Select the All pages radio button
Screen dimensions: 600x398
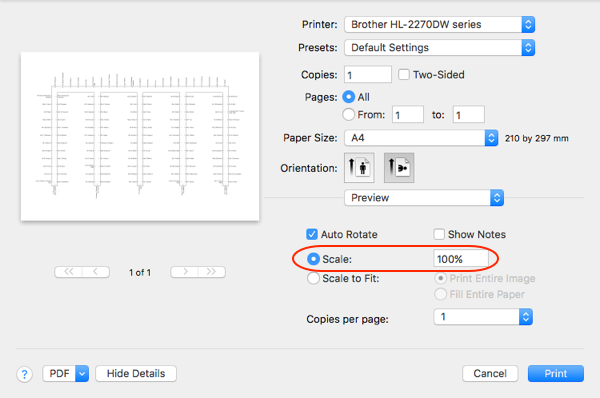[349, 97]
